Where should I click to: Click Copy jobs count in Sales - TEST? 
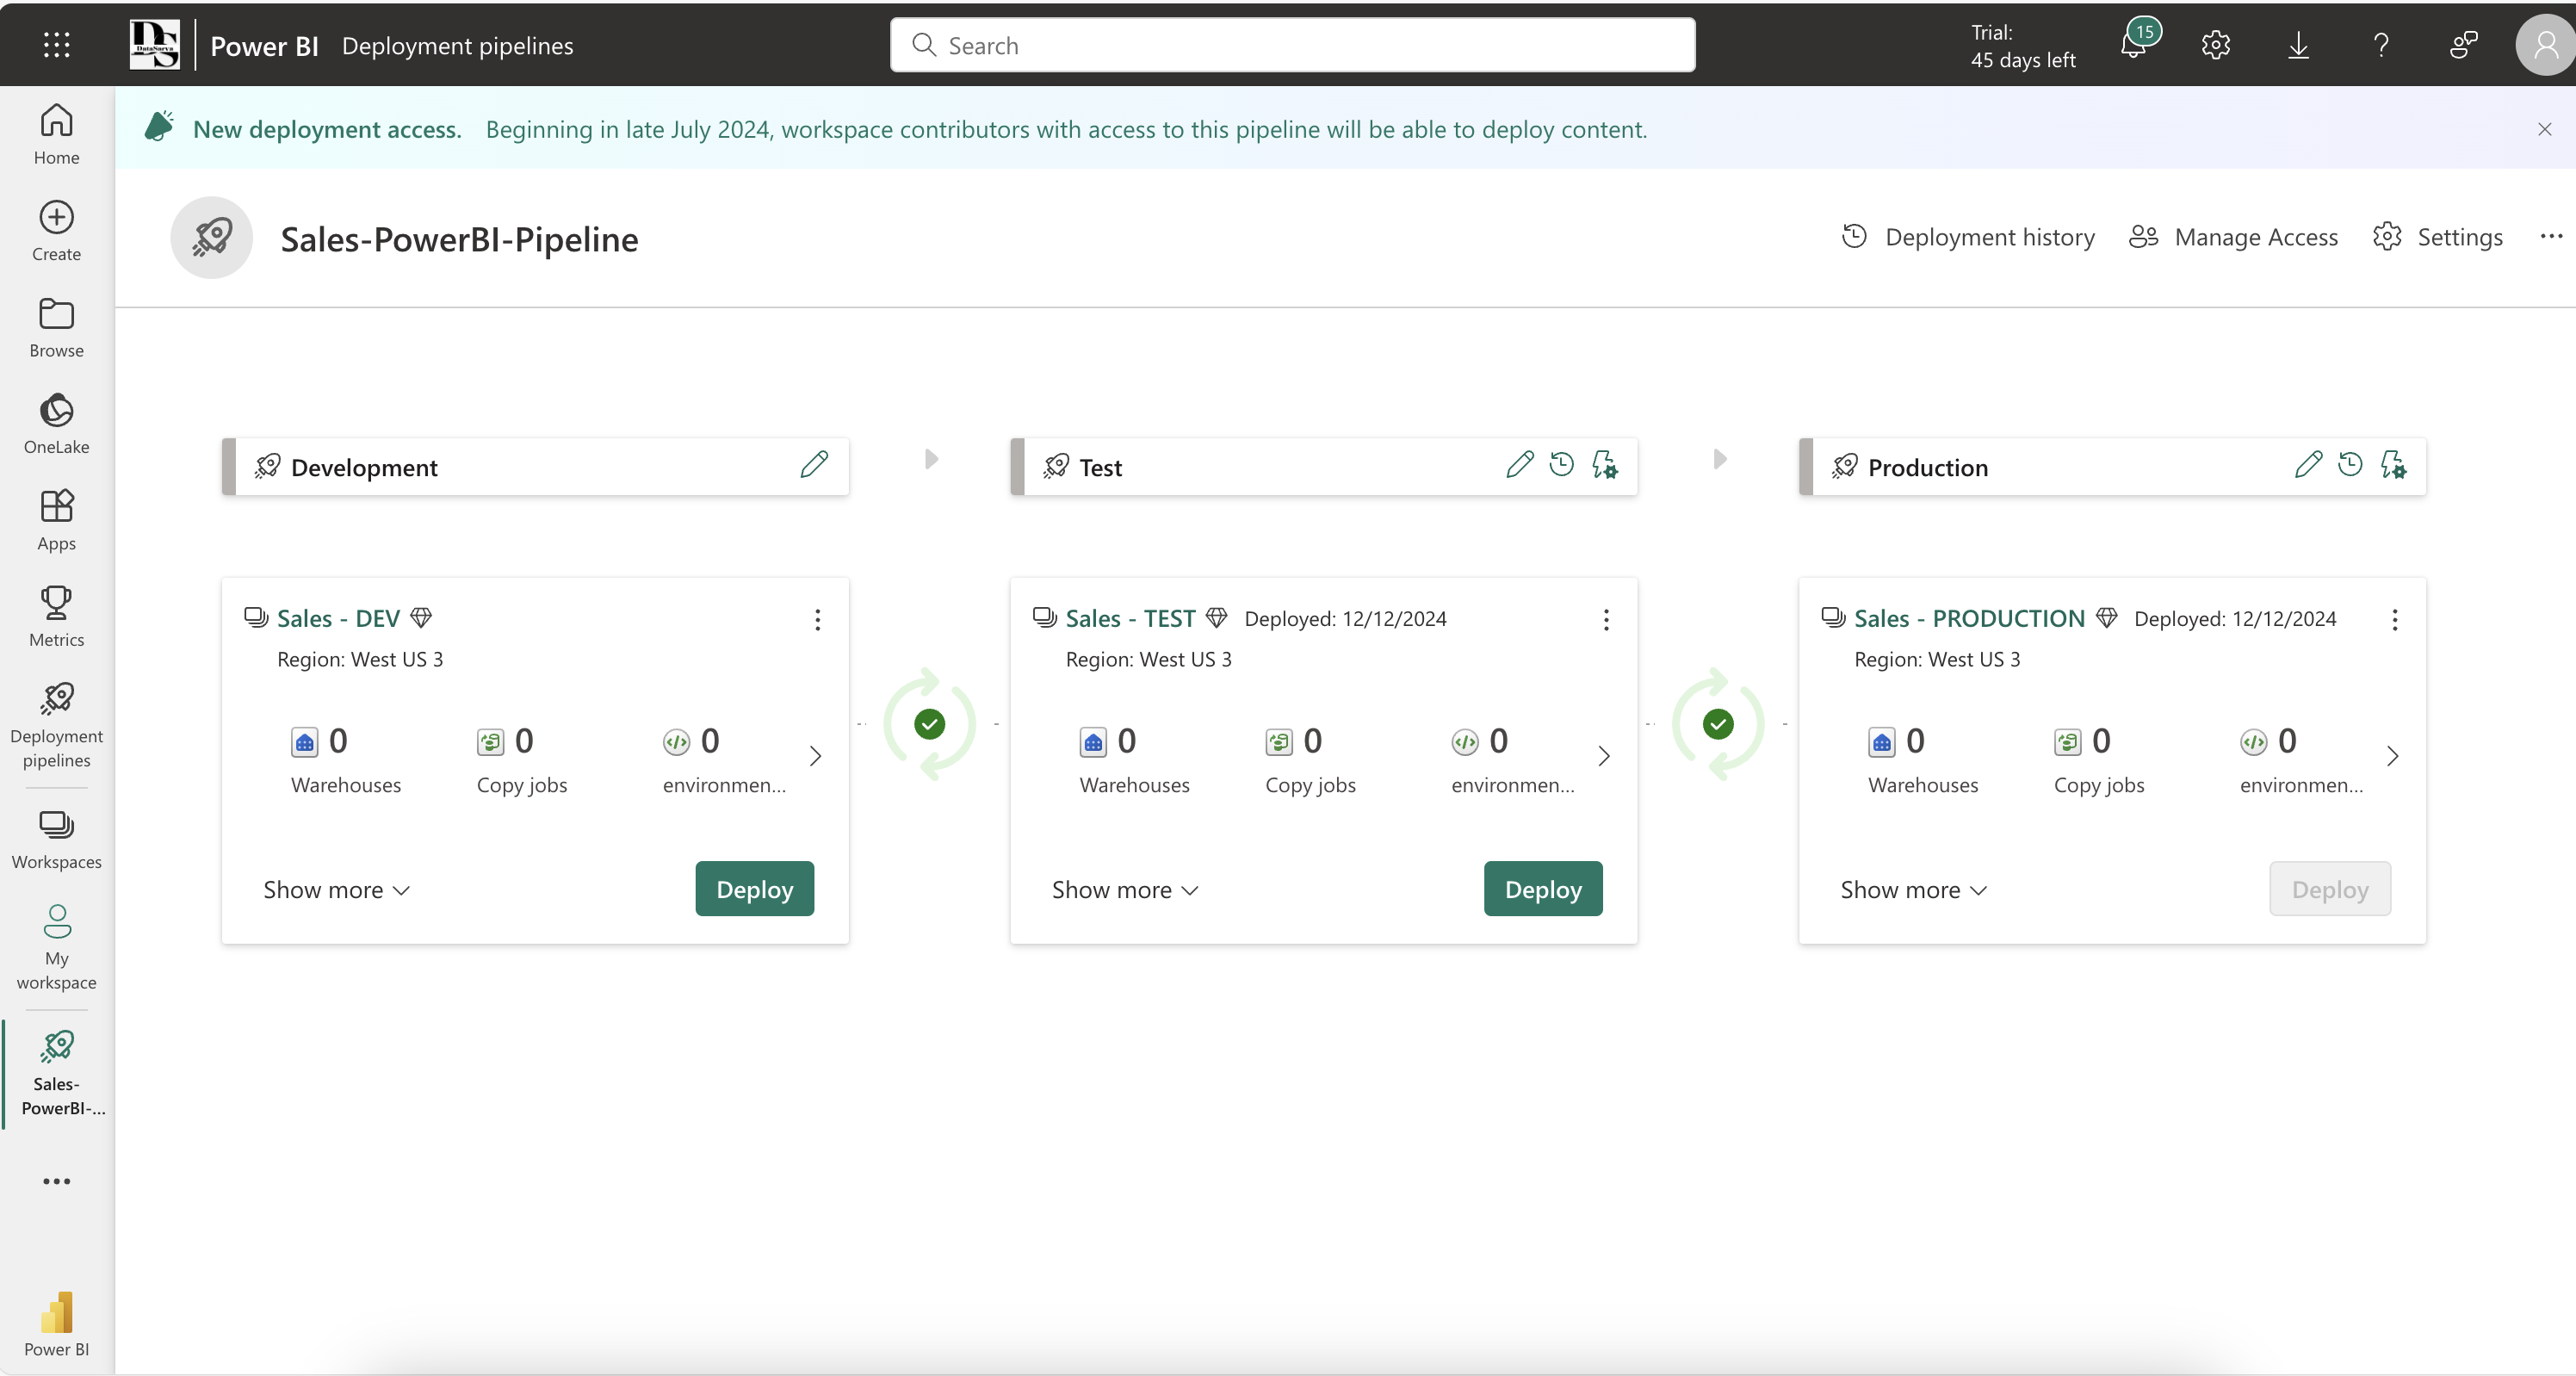pos(1310,760)
